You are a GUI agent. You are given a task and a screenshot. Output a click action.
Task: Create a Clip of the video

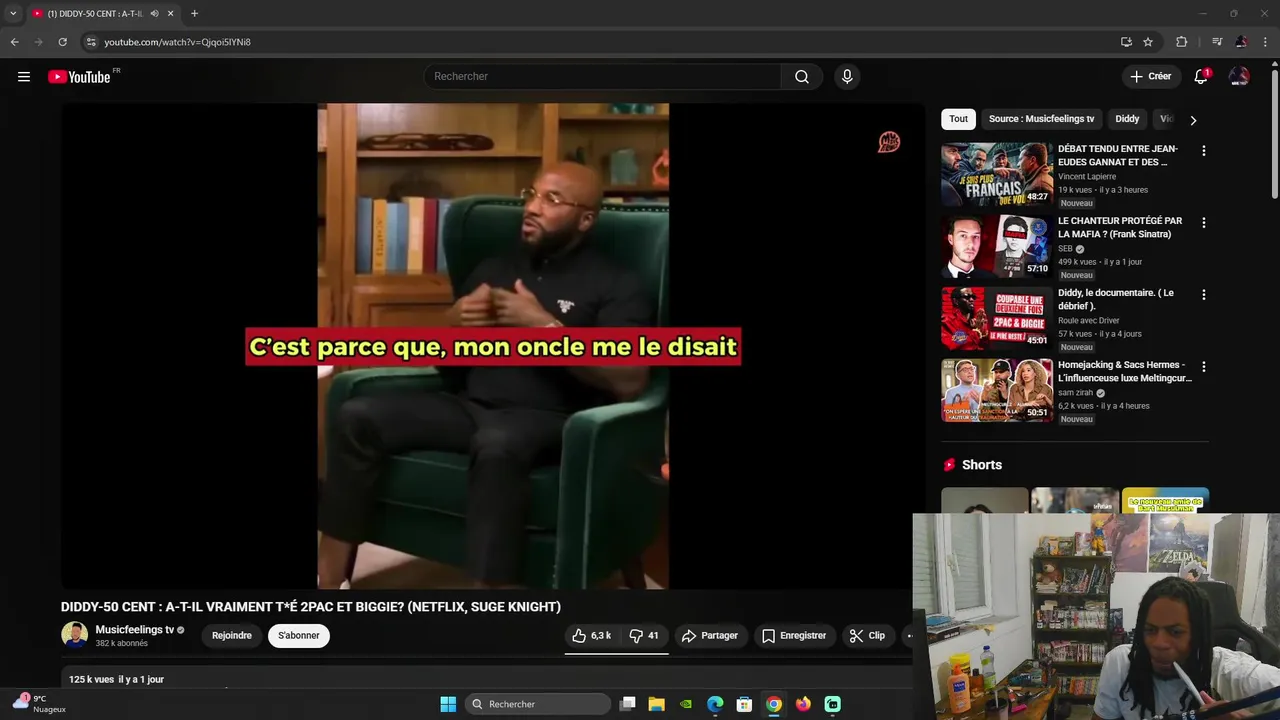[867, 636]
